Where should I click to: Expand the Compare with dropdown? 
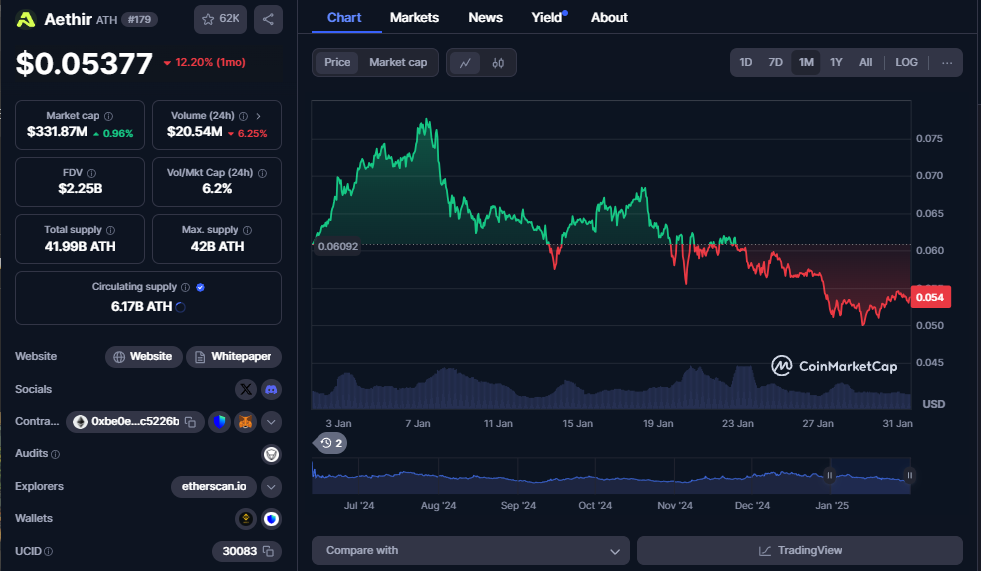[470, 550]
